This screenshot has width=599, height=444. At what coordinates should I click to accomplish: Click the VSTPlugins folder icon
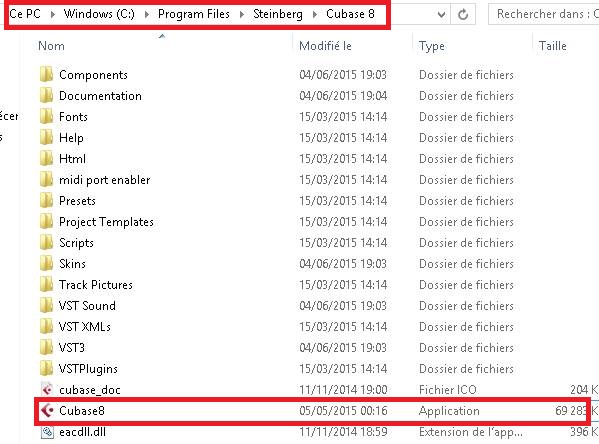46,369
